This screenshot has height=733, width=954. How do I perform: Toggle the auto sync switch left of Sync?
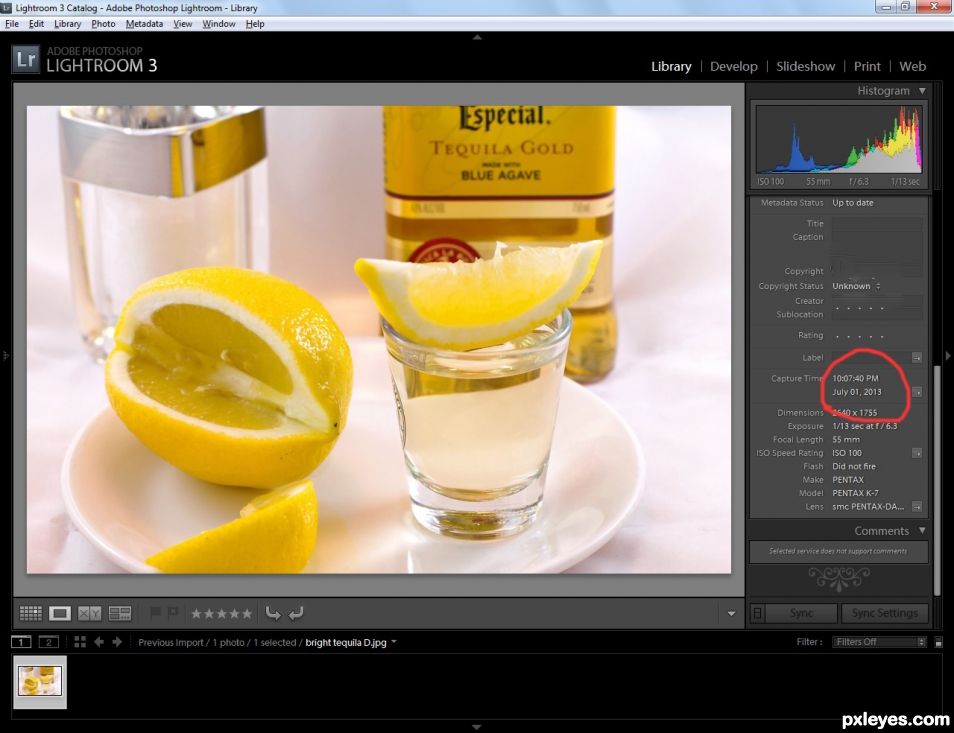(757, 613)
